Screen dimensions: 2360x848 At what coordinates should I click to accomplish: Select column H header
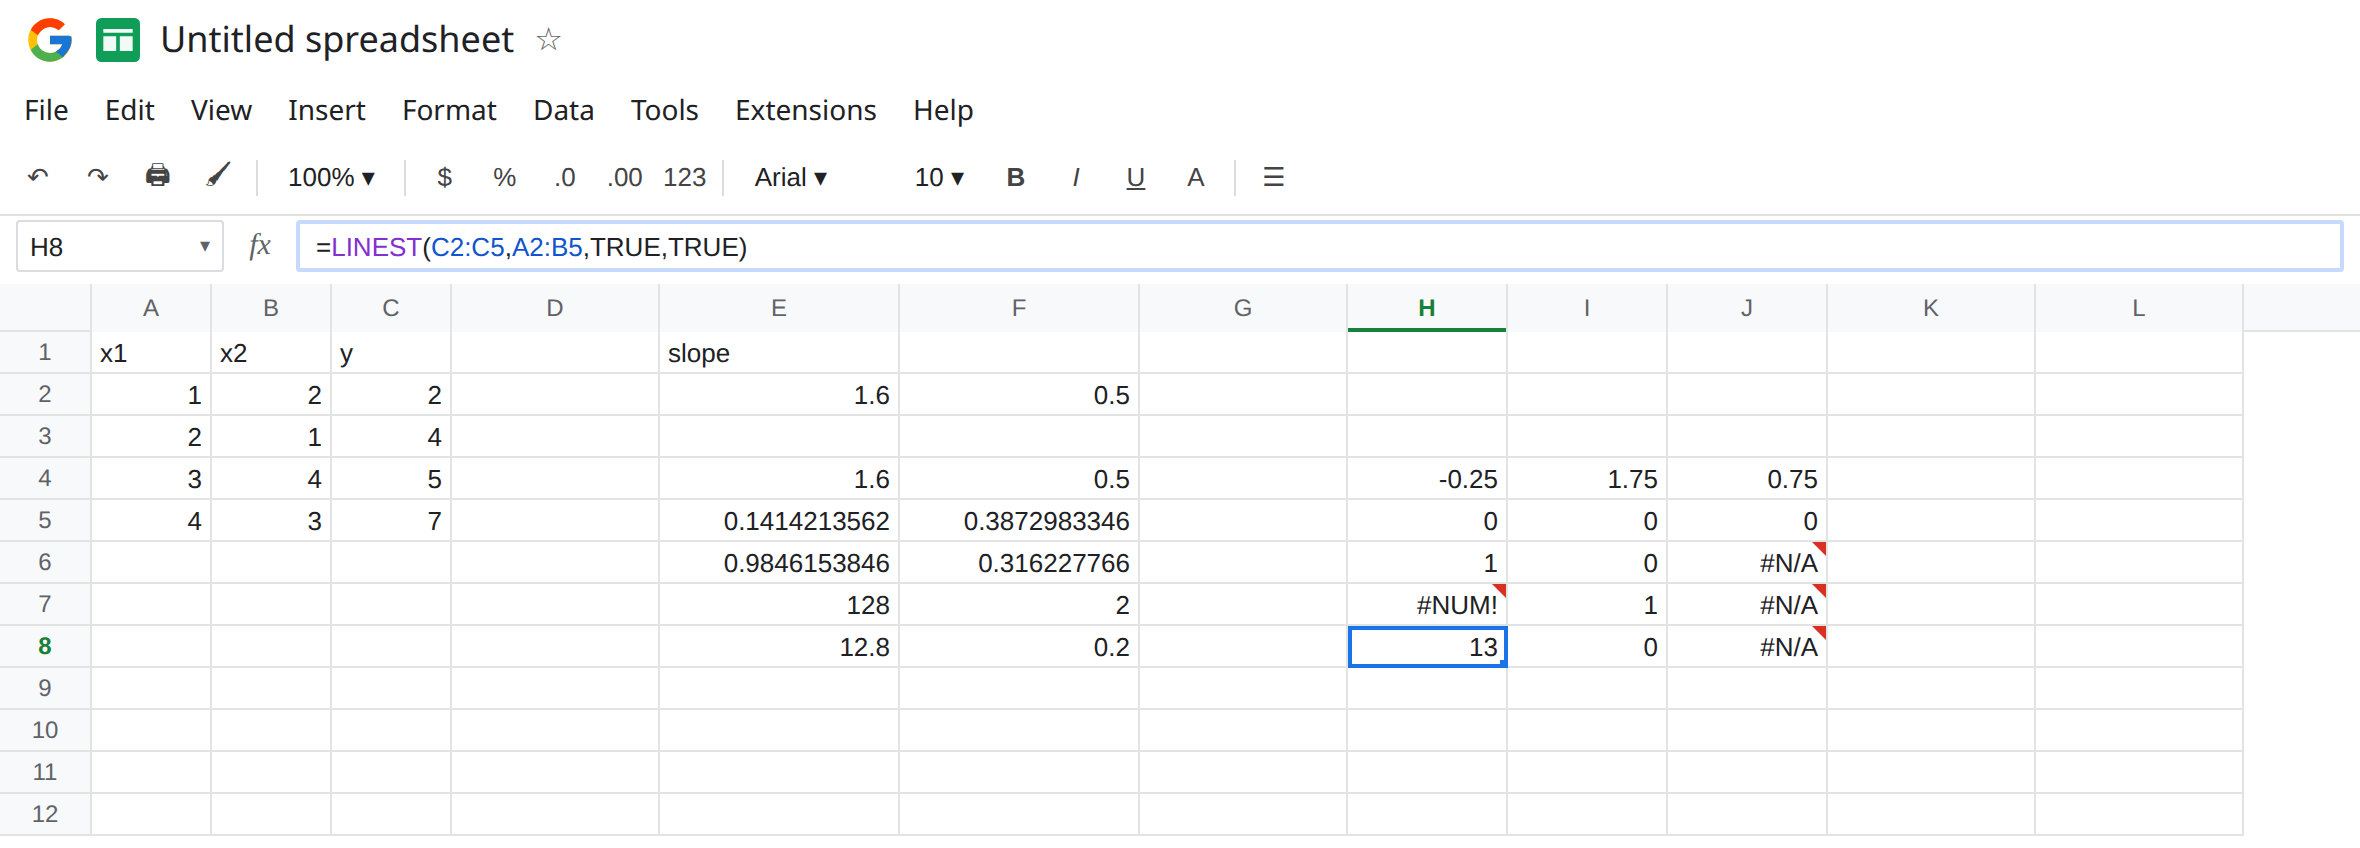pyautogui.click(x=1427, y=308)
